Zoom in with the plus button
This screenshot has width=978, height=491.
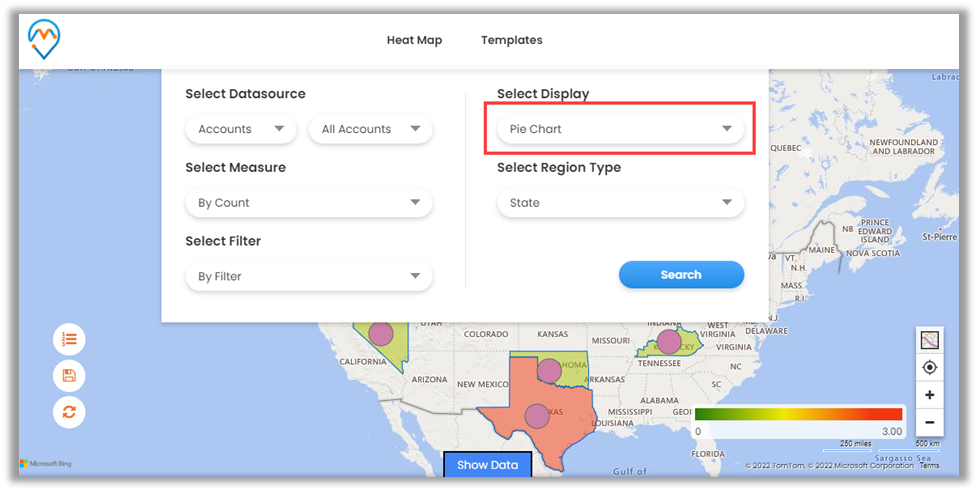929,395
